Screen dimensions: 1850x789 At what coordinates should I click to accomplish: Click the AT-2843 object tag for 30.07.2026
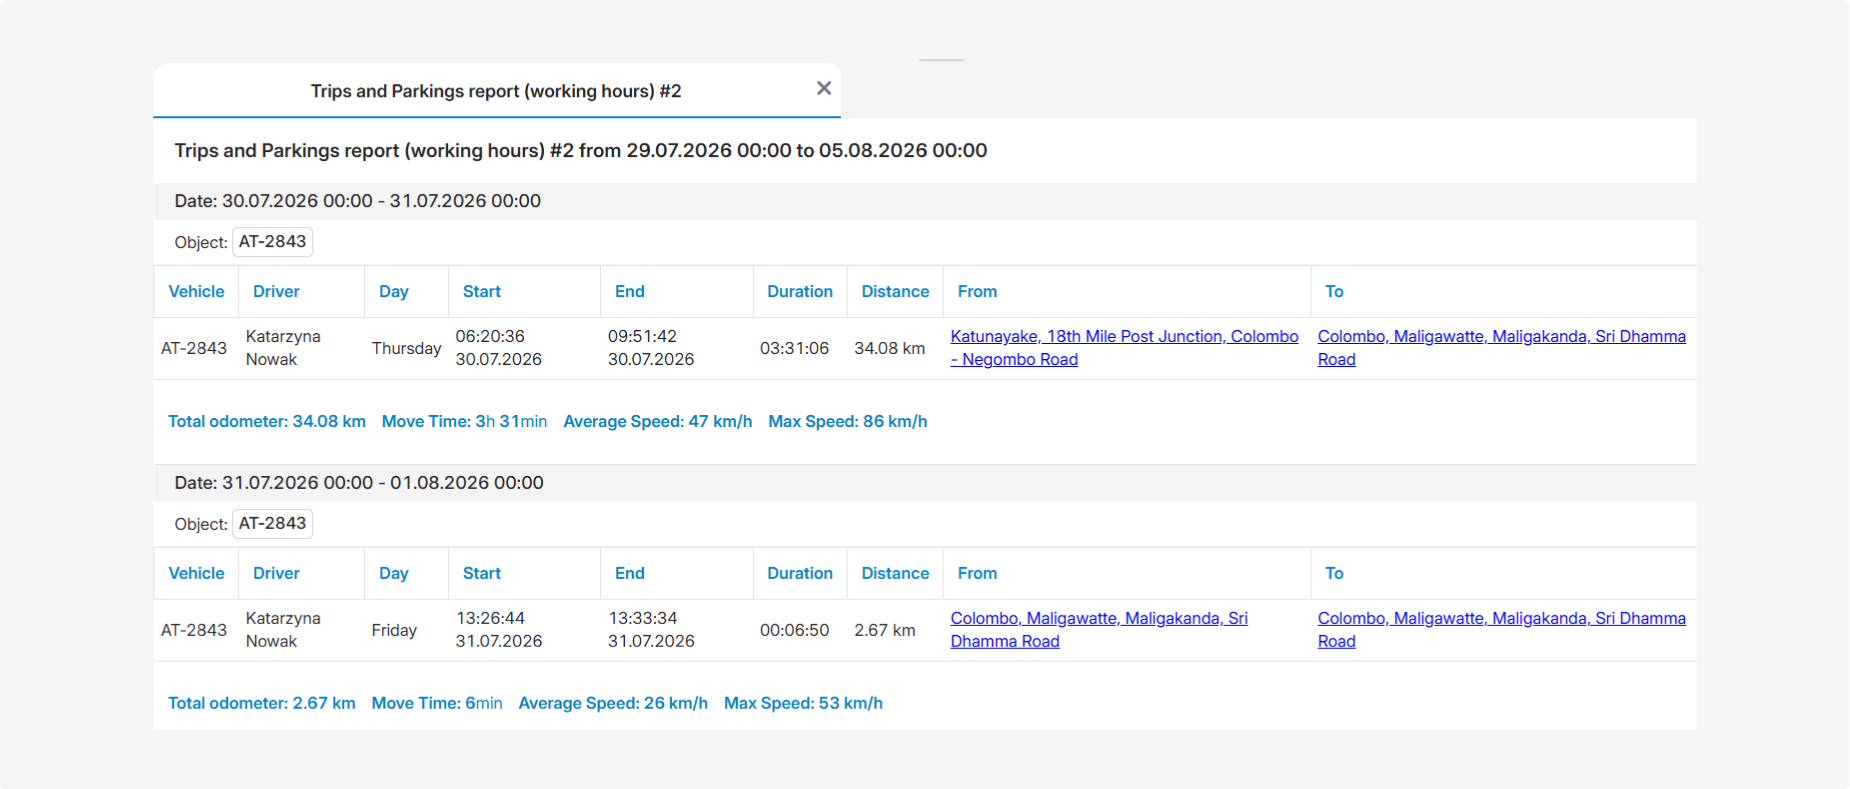pos(272,242)
